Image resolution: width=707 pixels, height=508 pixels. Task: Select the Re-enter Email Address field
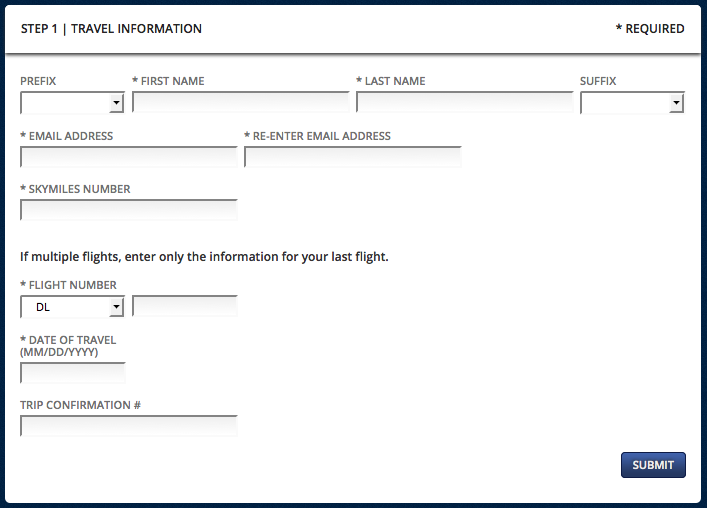pyautogui.click(x=353, y=157)
